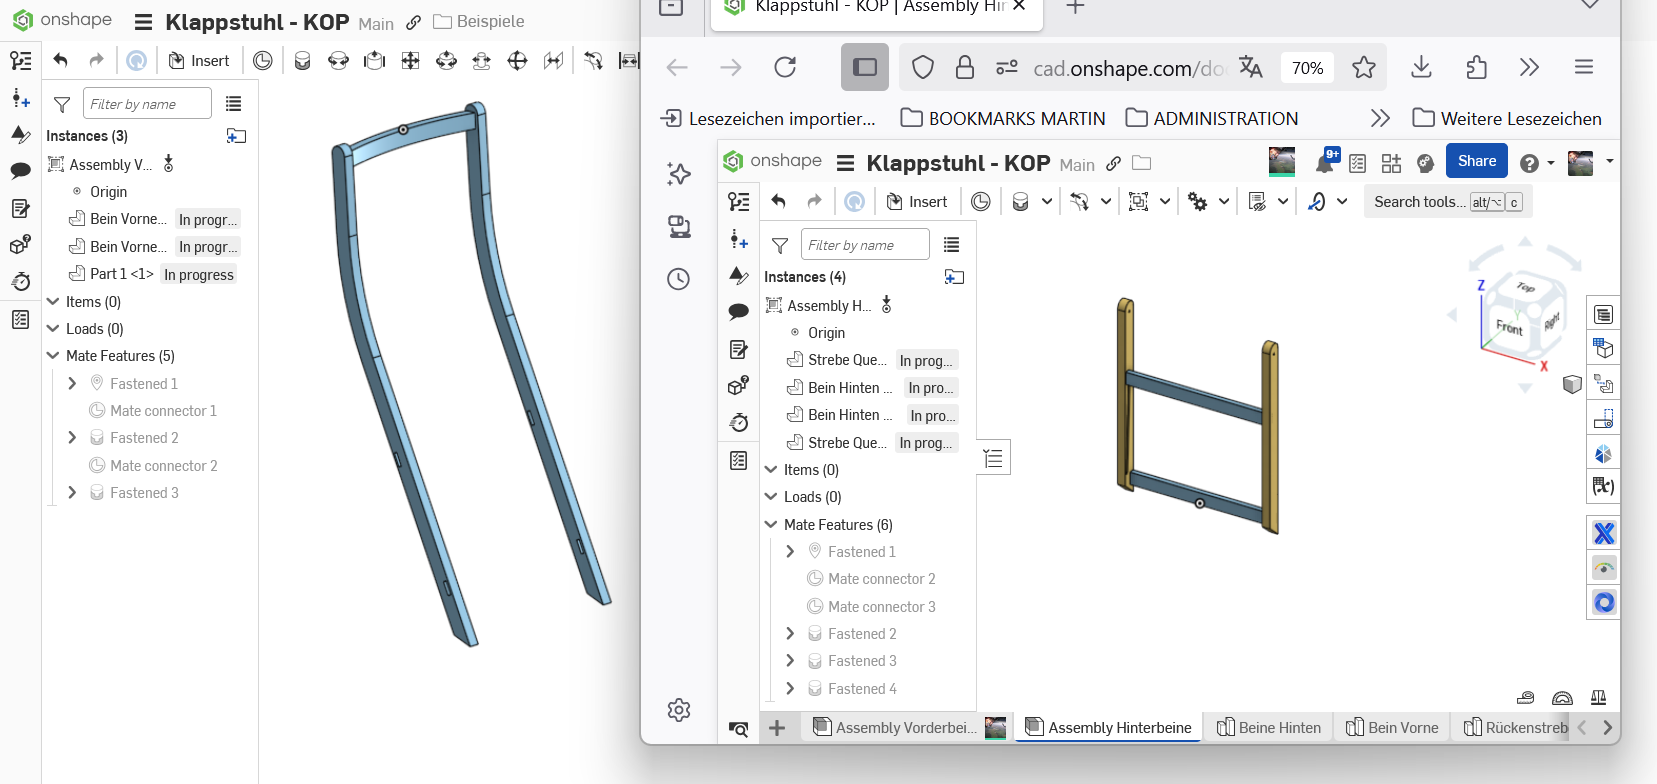Open the App Store grid icon
This screenshot has width=1657, height=784.
click(x=1391, y=163)
